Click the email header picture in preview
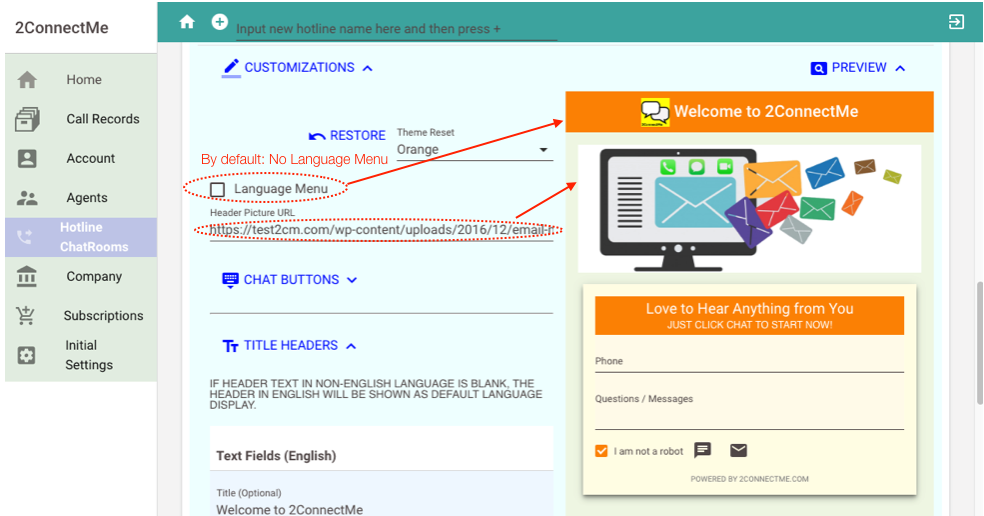984x516 pixels. (749, 209)
